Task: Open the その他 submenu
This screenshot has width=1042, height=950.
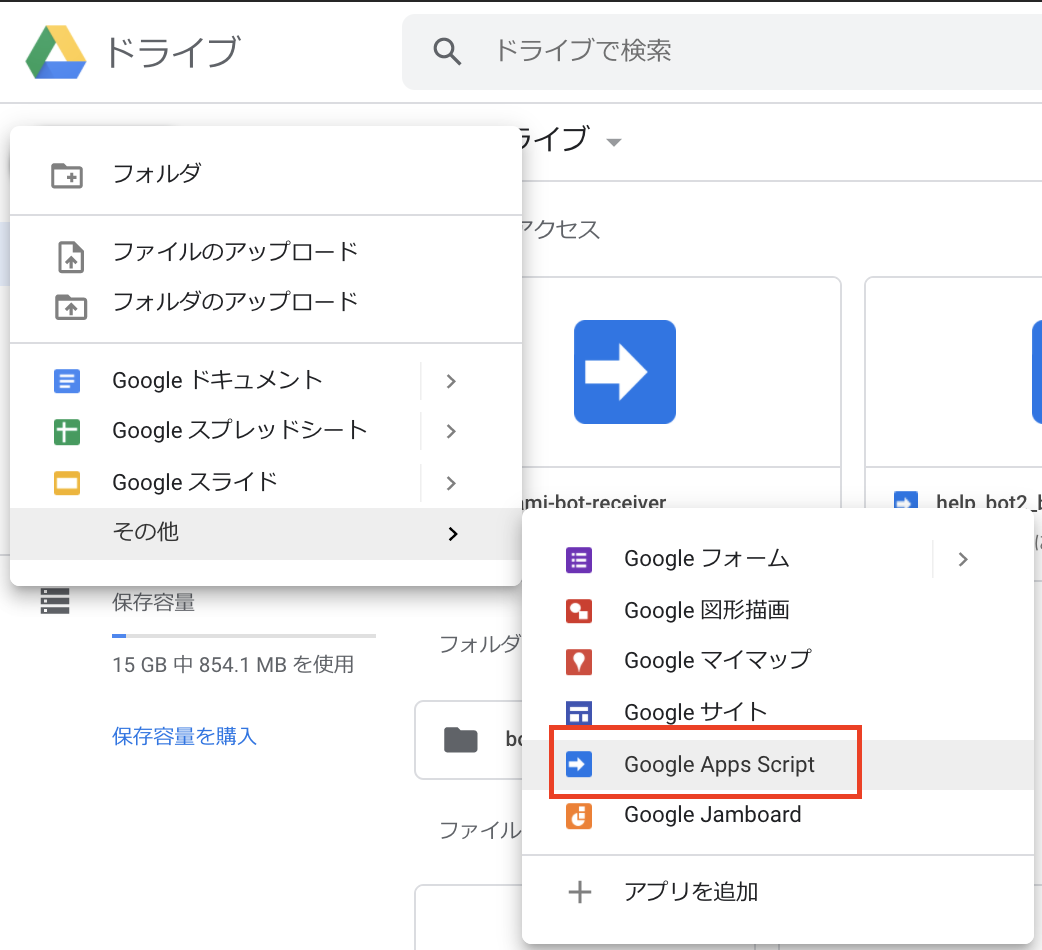Action: pyautogui.click(x=146, y=533)
